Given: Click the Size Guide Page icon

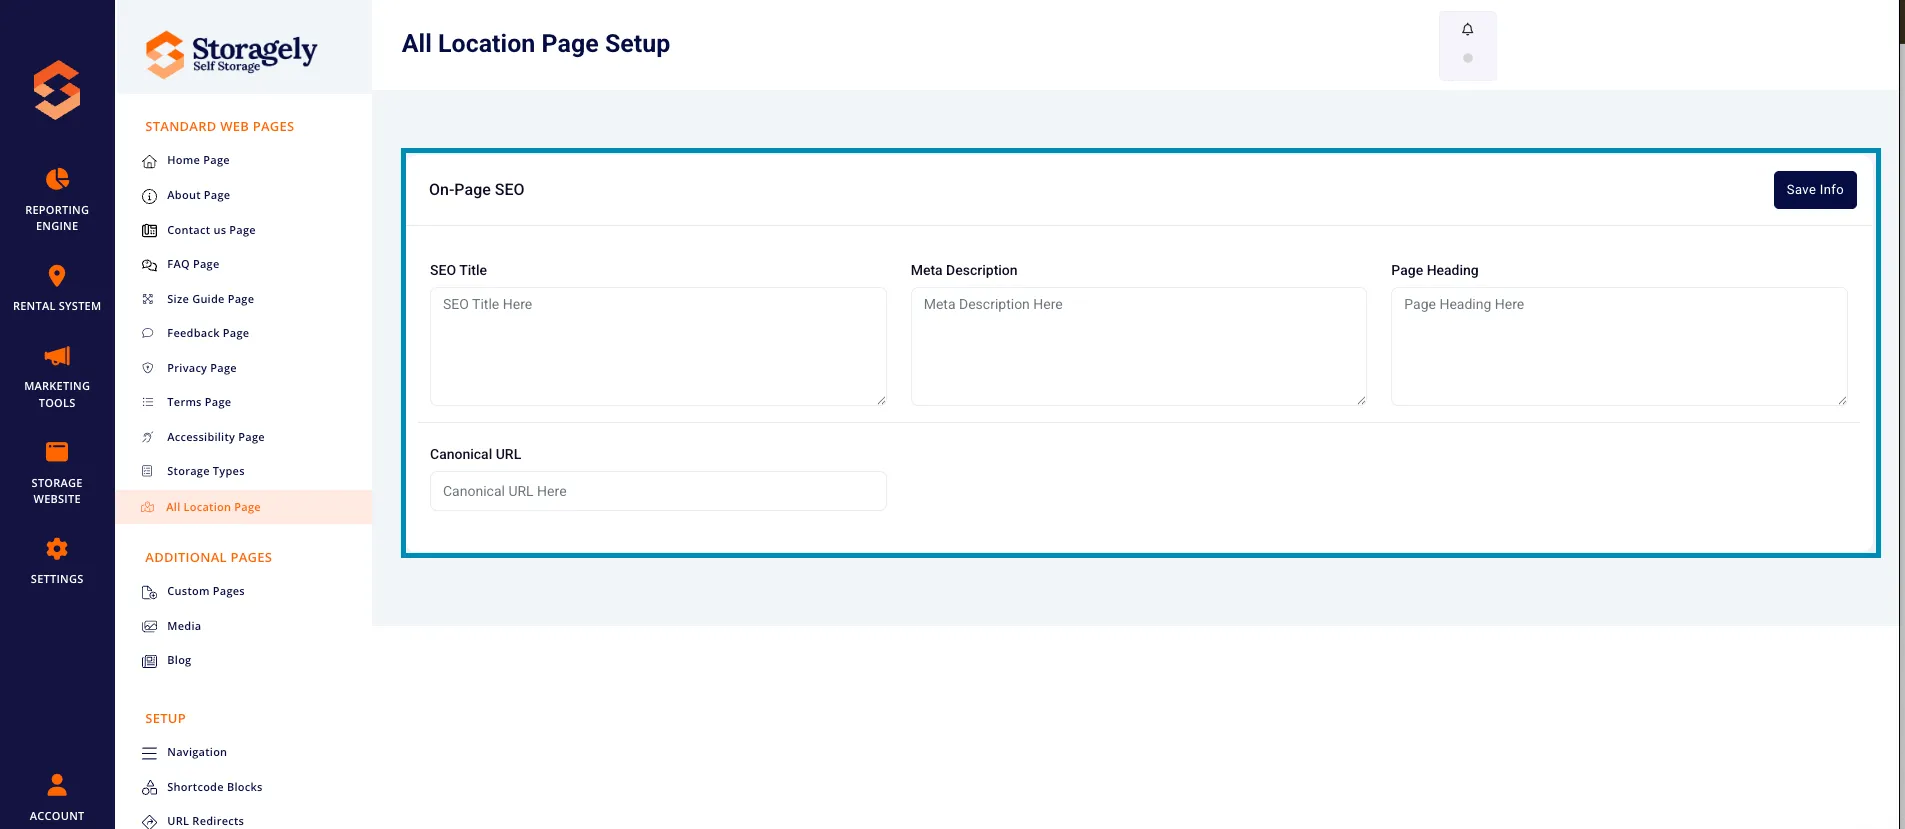Looking at the screenshot, I should [148, 299].
